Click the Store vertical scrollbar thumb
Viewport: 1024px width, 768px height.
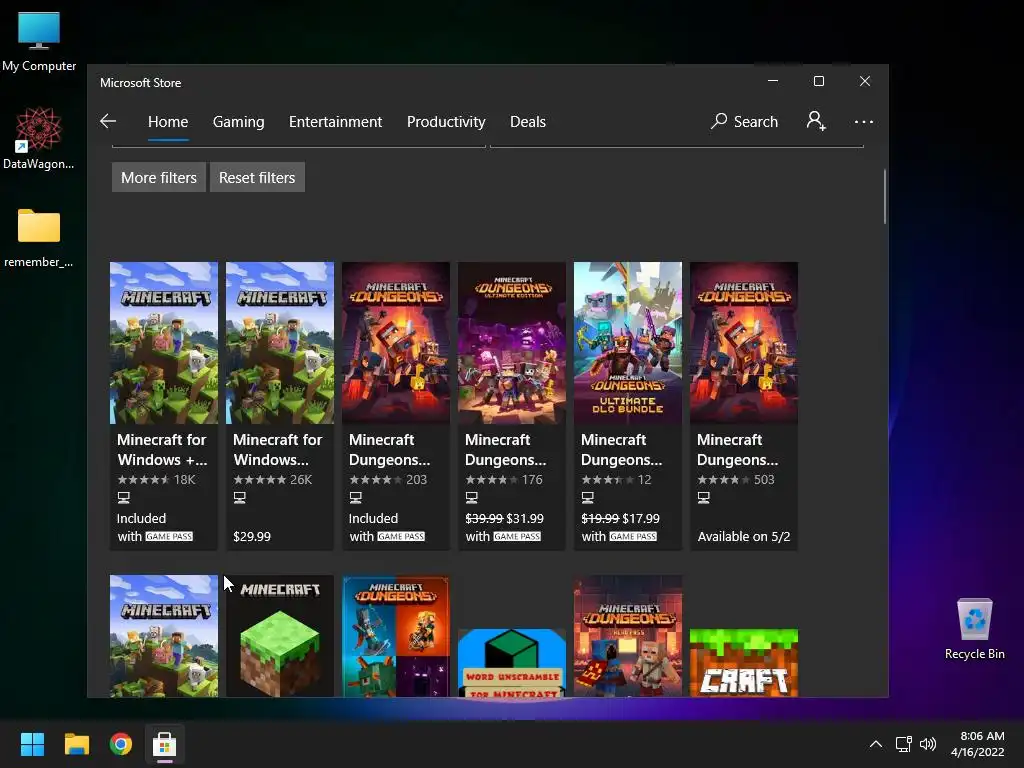885,197
